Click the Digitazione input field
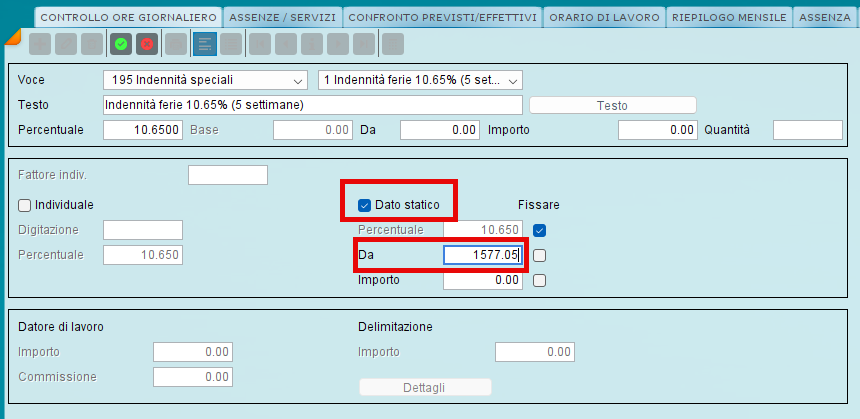This screenshot has width=860, height=419. tap(143, 230)
